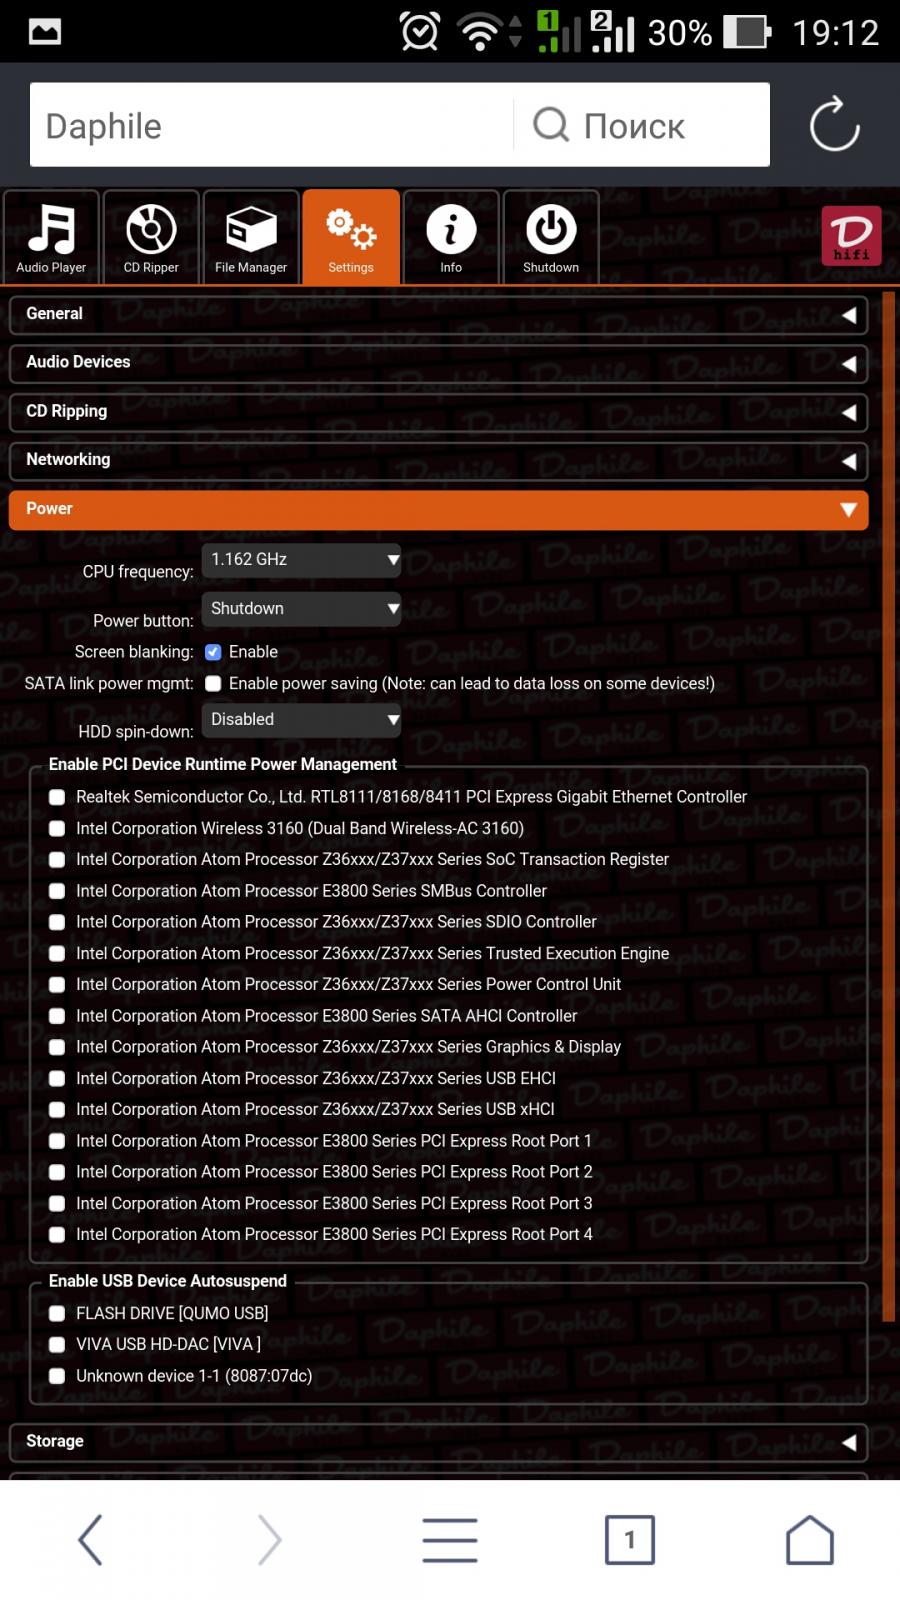Open the File Manager tab

pyautogui.click(x=251, y=237)
